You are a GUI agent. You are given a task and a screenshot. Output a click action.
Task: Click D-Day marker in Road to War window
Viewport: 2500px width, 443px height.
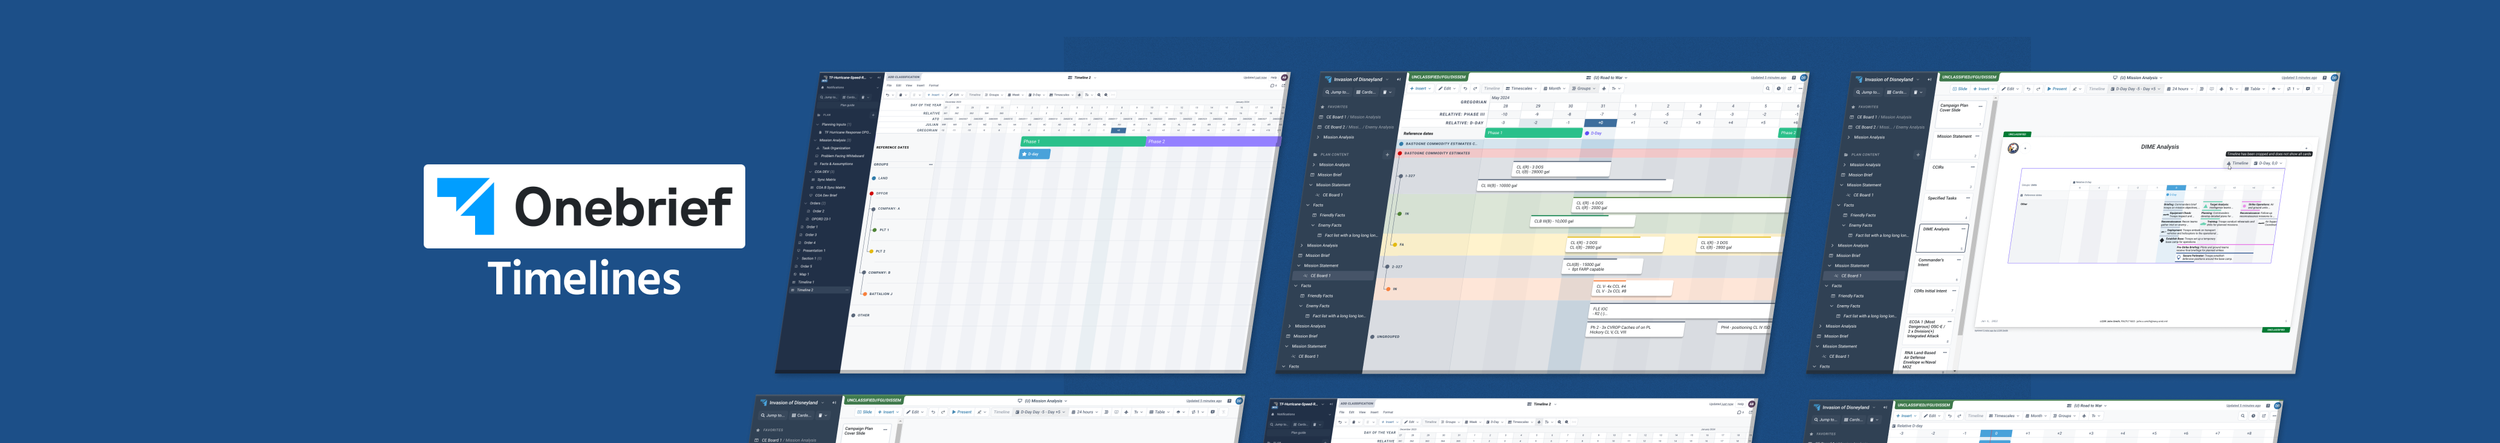(1593, 133)
